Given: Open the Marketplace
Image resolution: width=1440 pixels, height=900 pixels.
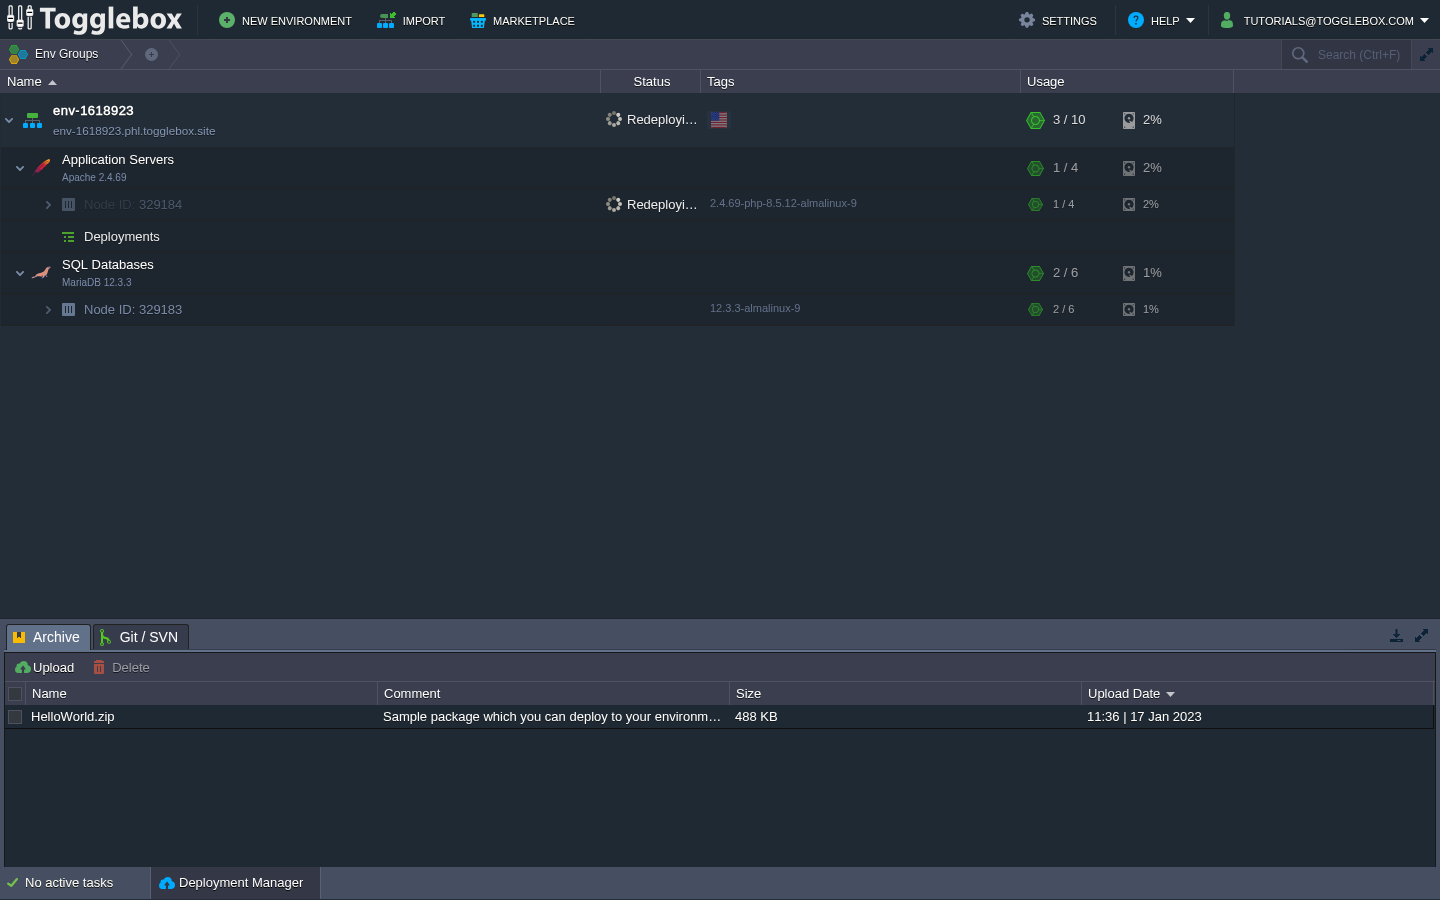Looking at the screenshot, I should [522, 20].
